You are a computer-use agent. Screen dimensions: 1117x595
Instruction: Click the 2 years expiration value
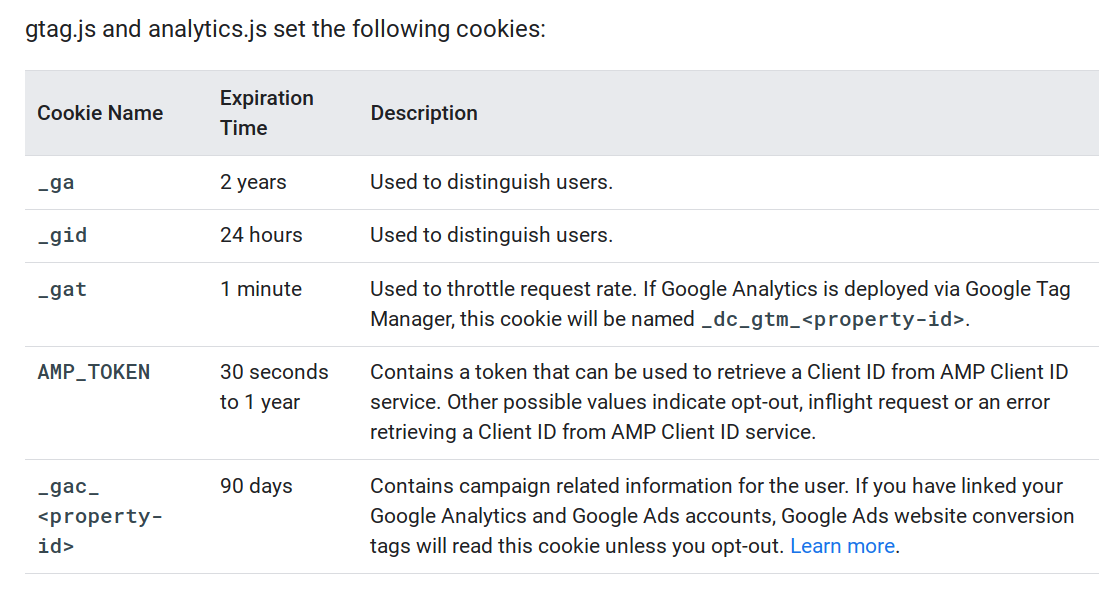[x=253, y=182]
